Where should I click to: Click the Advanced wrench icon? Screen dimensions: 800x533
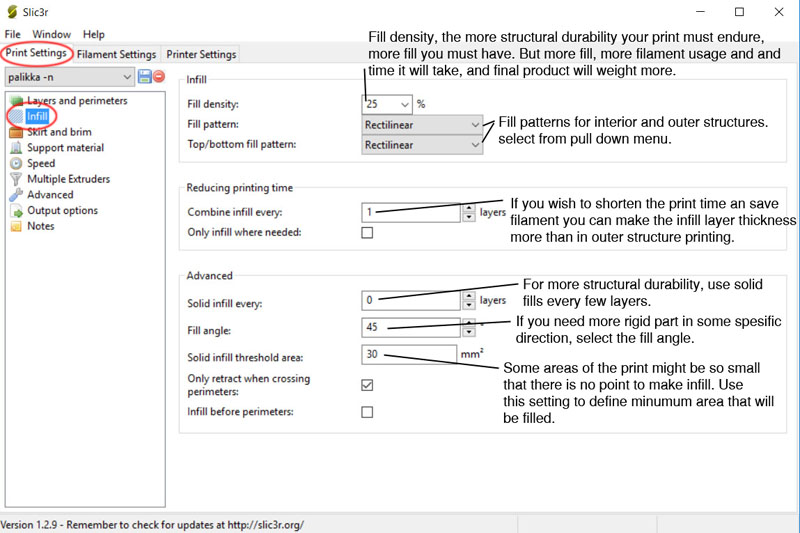(x=16, y=195)
